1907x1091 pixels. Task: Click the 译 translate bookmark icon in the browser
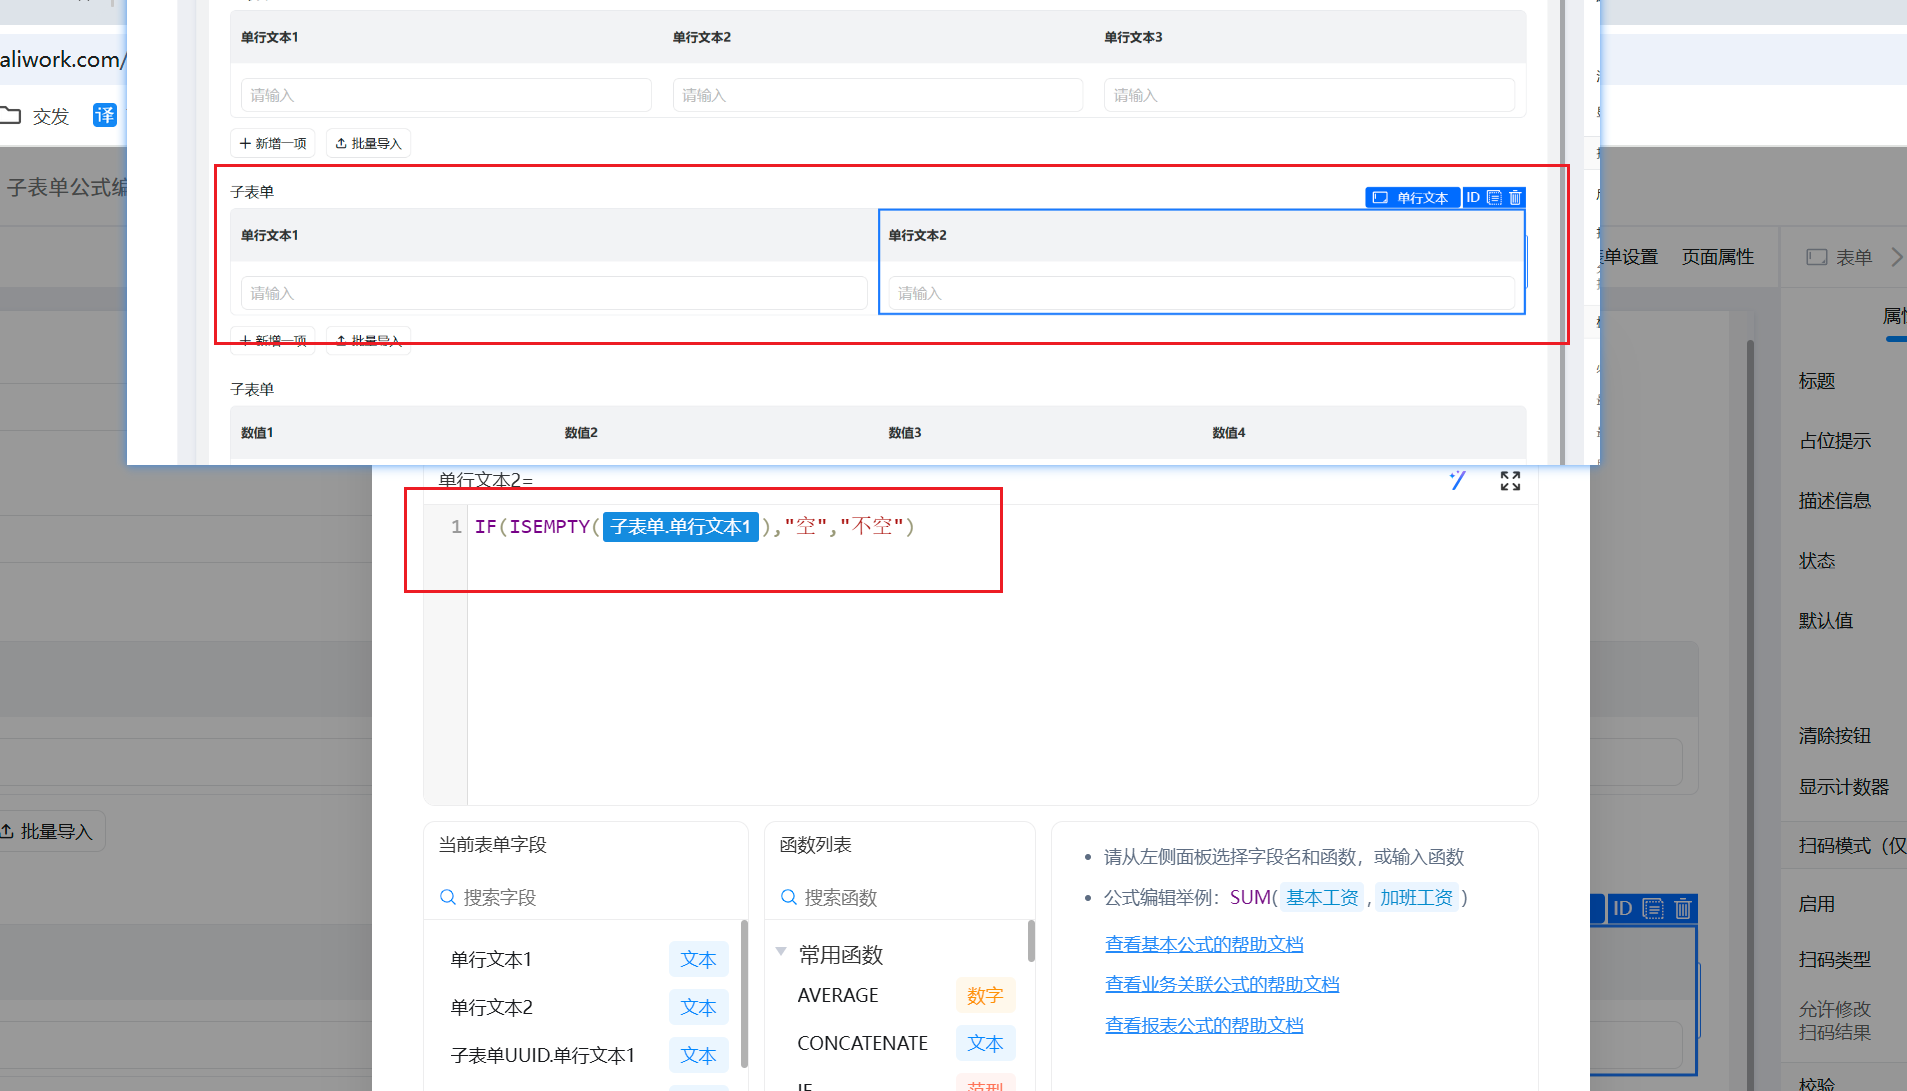tap(105, 115)
